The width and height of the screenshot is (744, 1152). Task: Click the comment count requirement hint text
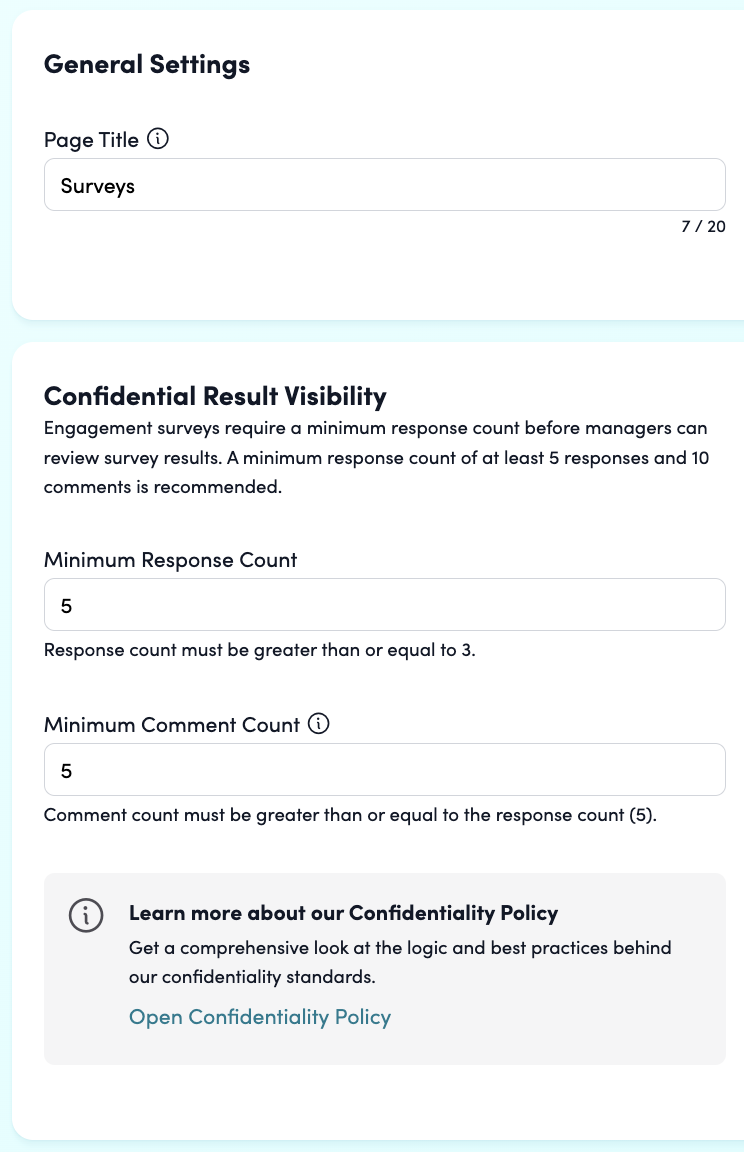tap(350, 816)
